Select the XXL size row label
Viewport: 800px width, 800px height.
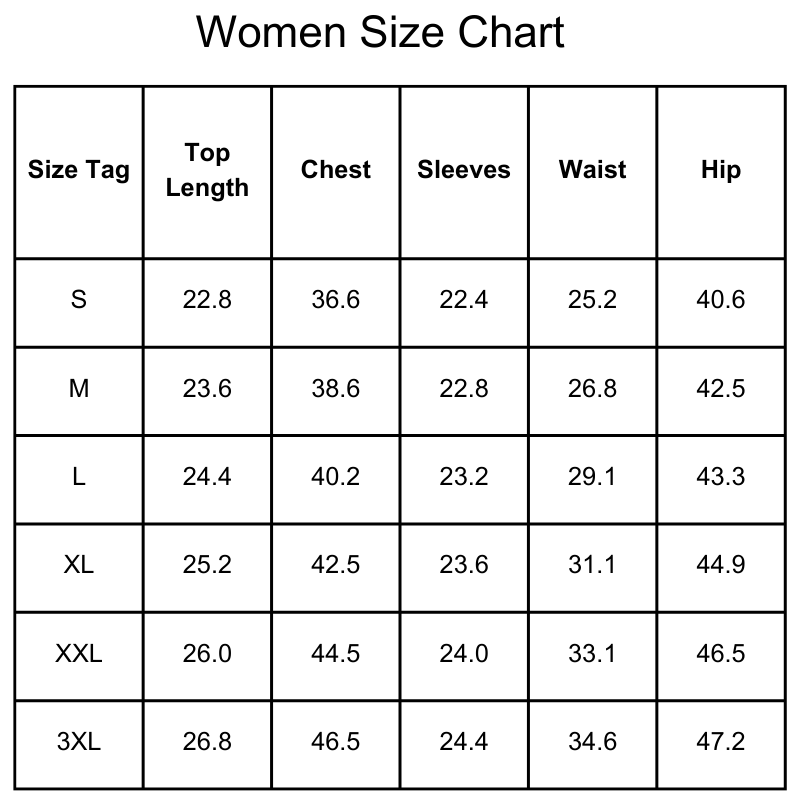79,653
